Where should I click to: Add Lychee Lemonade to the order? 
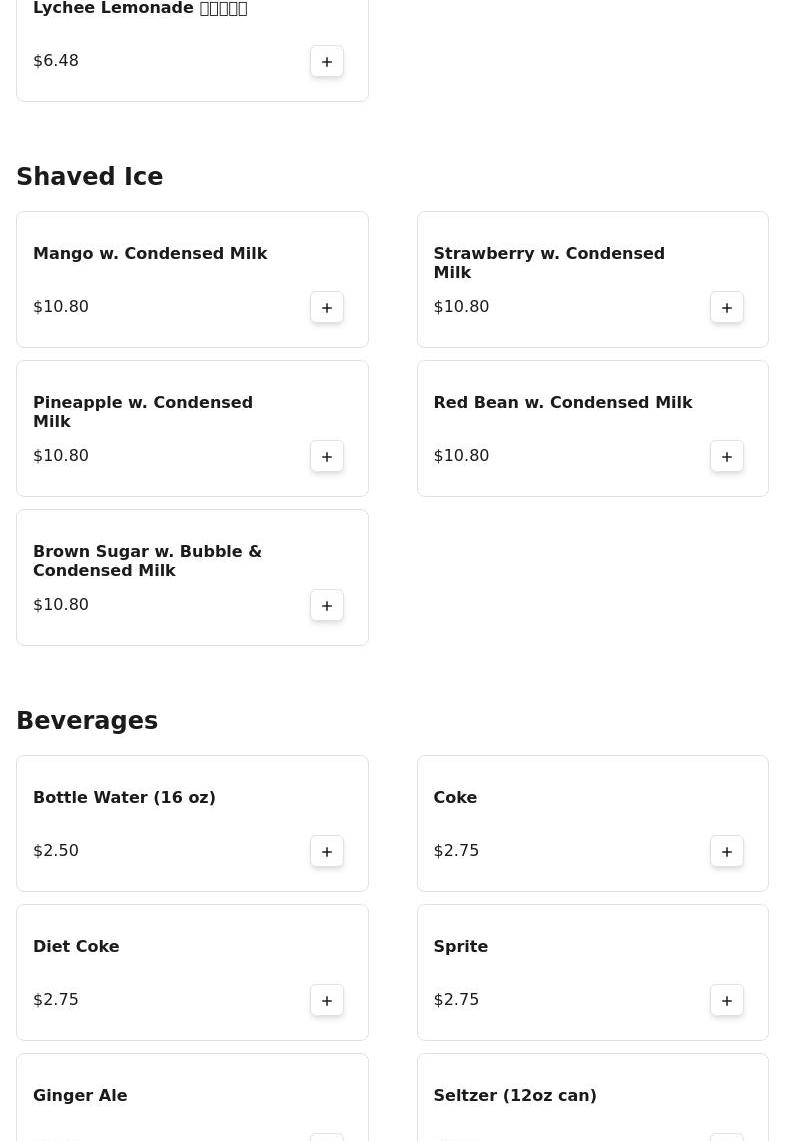327,62
